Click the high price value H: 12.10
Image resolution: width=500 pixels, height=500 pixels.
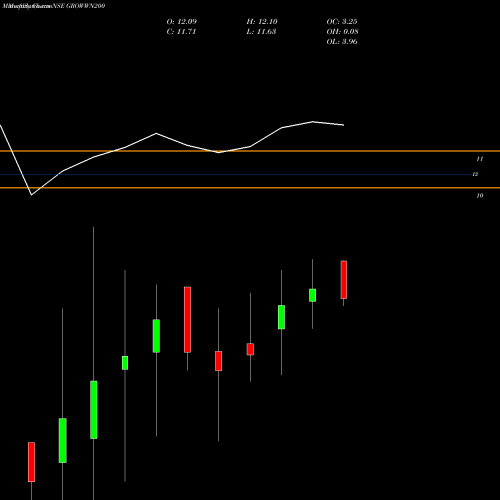point(262,22)
